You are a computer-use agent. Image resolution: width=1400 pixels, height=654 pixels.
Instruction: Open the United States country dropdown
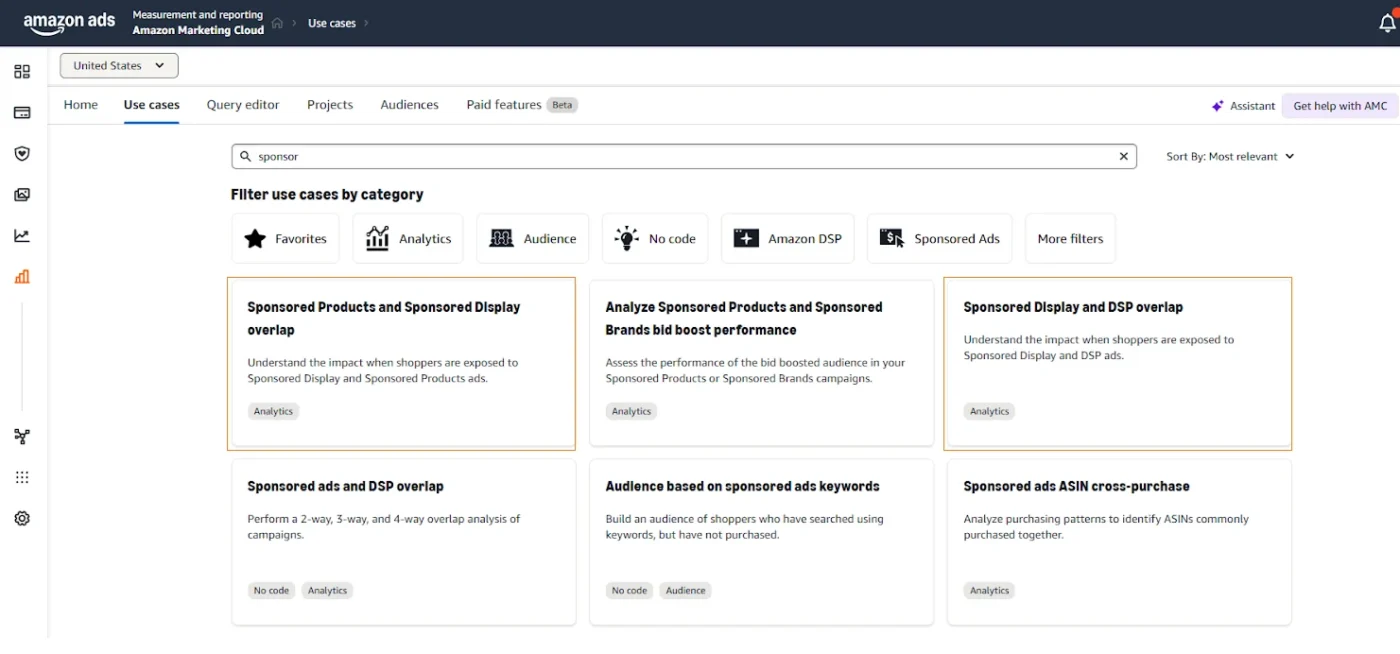pyautogui.click(x=118, y=65)
